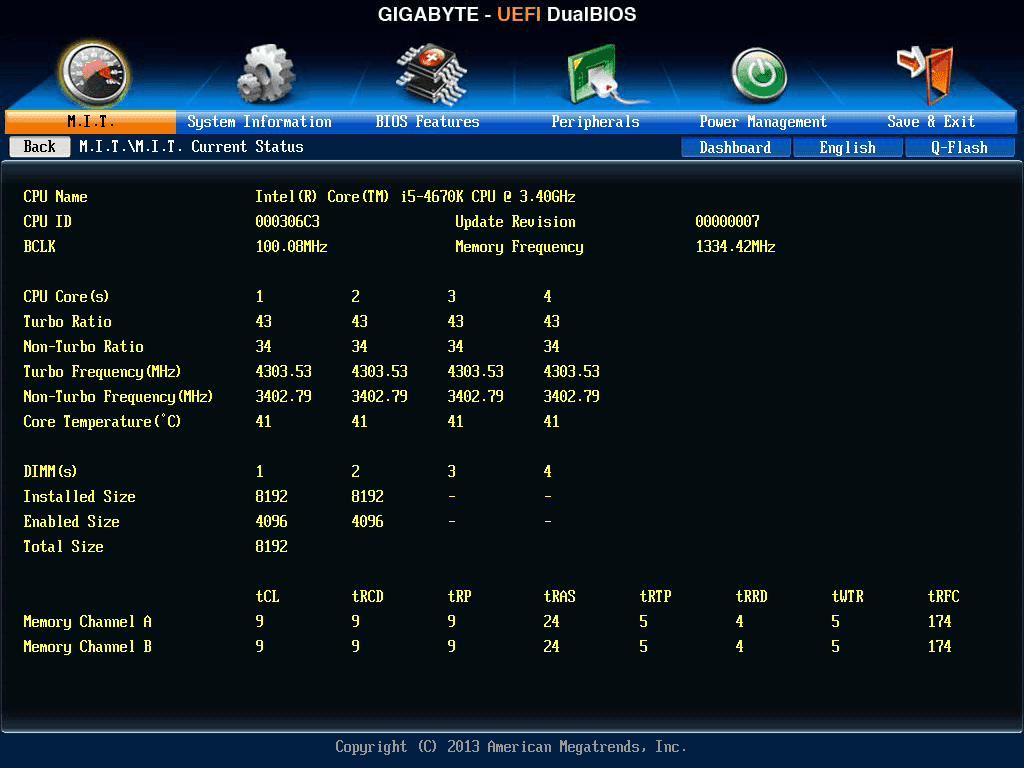1024x768 pixels.
Task: Click Memory Channel B tRAS value 24
Action: click(551, 647)
